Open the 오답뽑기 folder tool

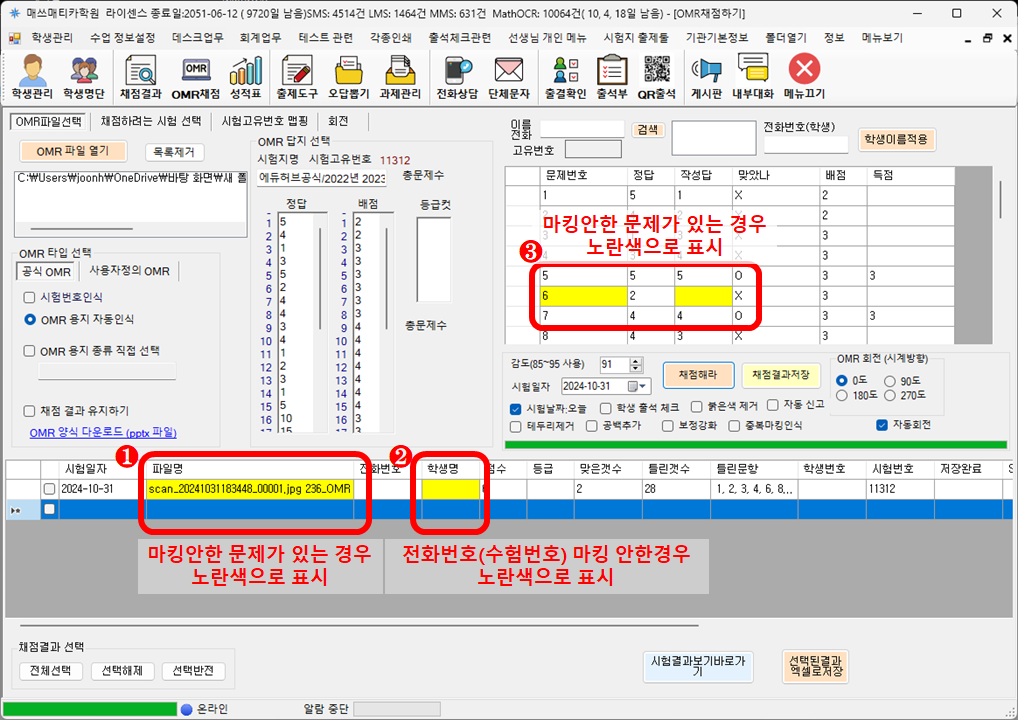[347, 77]
